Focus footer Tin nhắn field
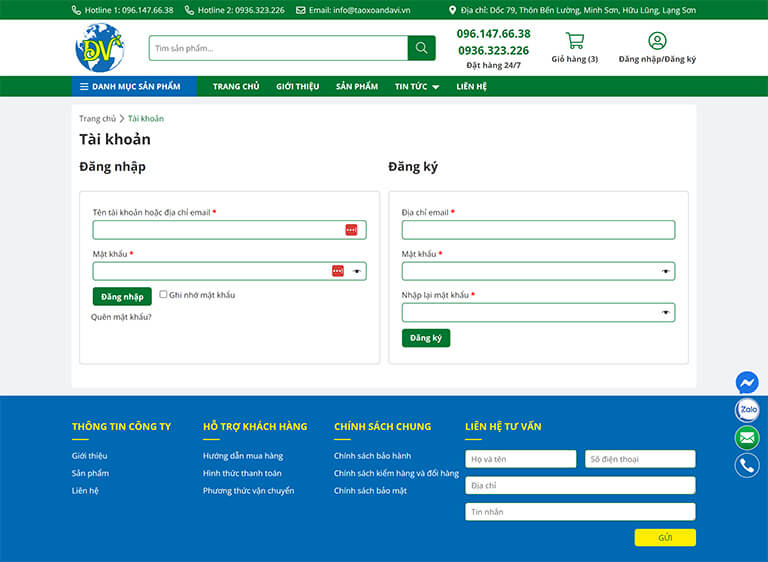The height and width of the screenshot is (562, 768). click(580, 512)
